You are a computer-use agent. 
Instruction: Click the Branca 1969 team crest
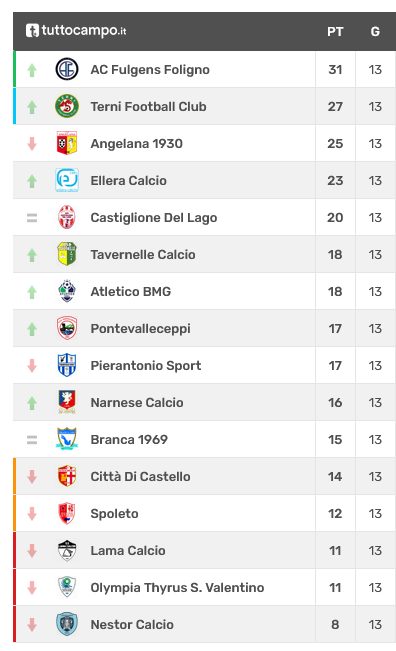tap(67, 439)
